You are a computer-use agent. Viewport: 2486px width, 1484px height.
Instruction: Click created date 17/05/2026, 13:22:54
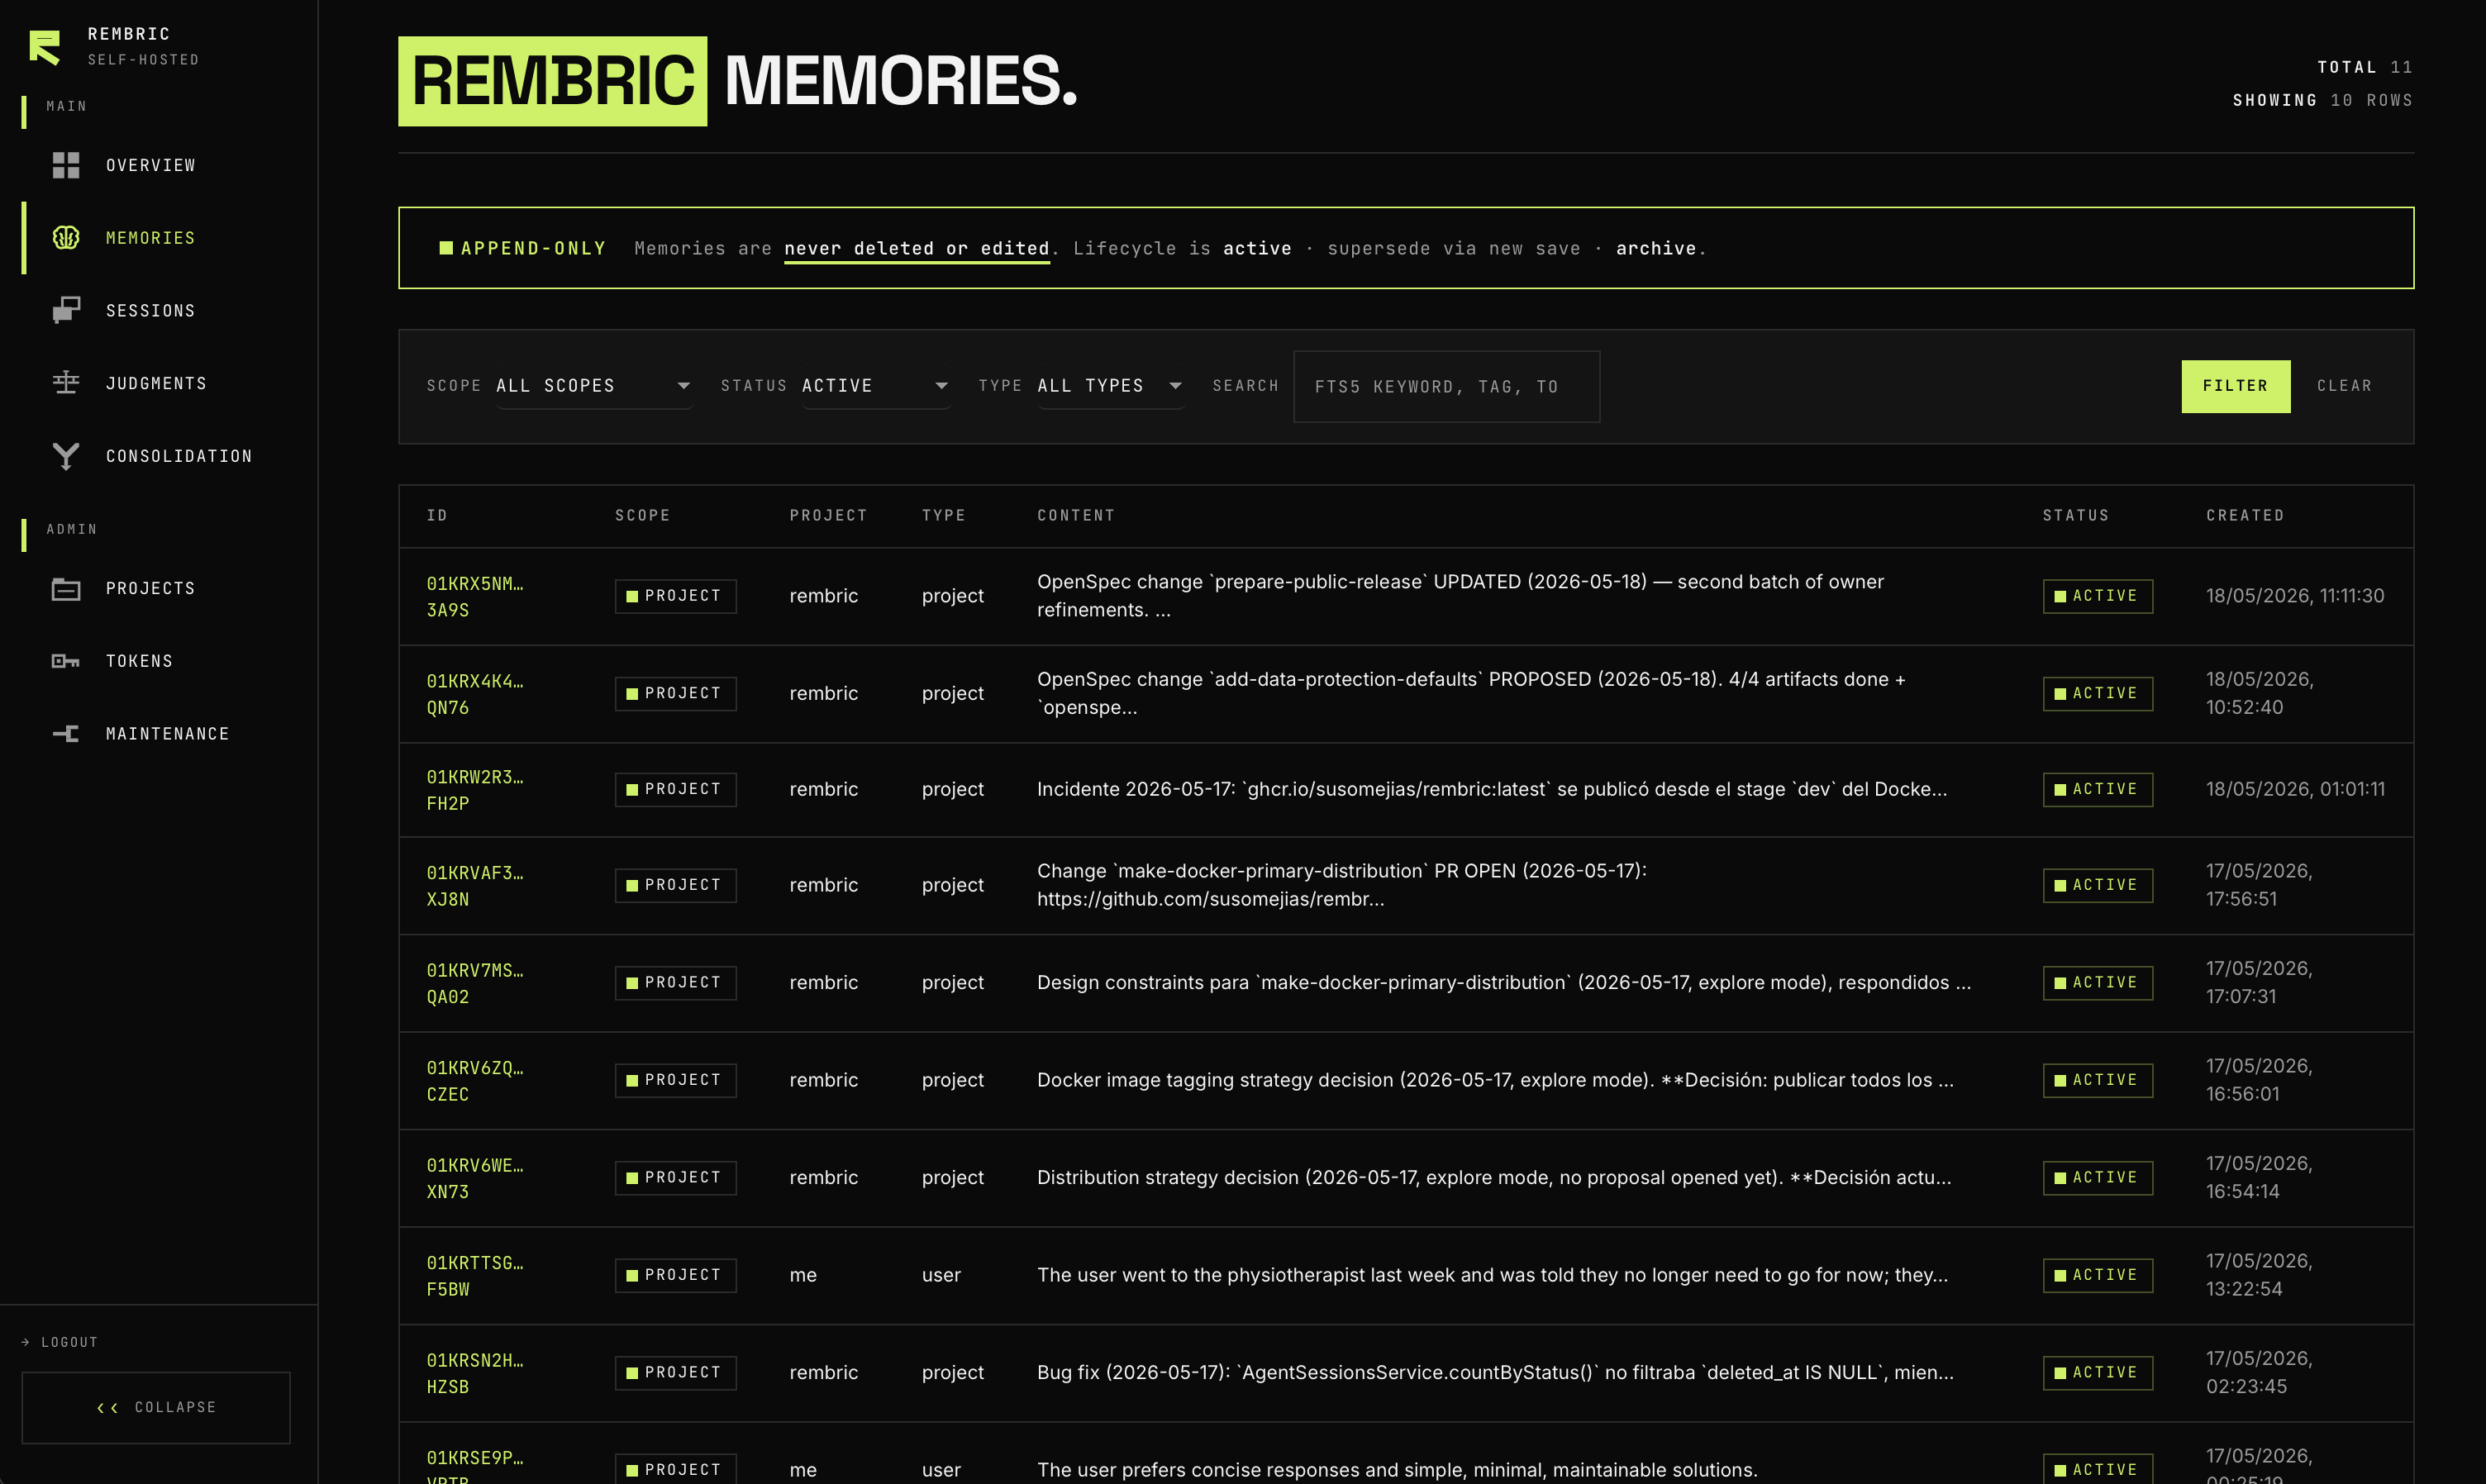(x=2259, y=1275)
